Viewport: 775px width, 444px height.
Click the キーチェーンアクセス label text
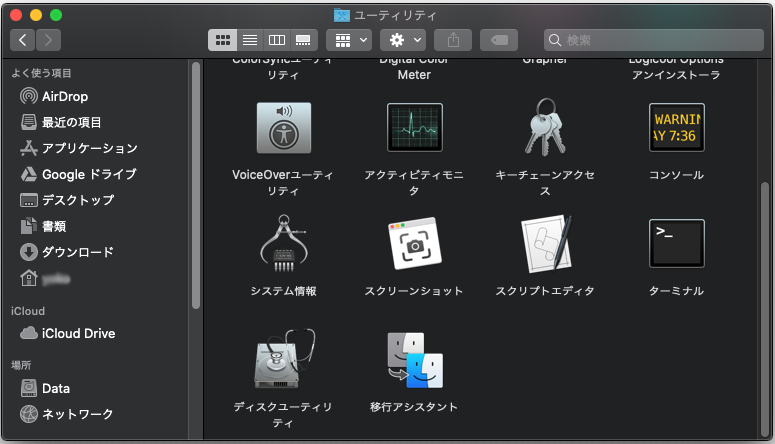tap(545, 182)
